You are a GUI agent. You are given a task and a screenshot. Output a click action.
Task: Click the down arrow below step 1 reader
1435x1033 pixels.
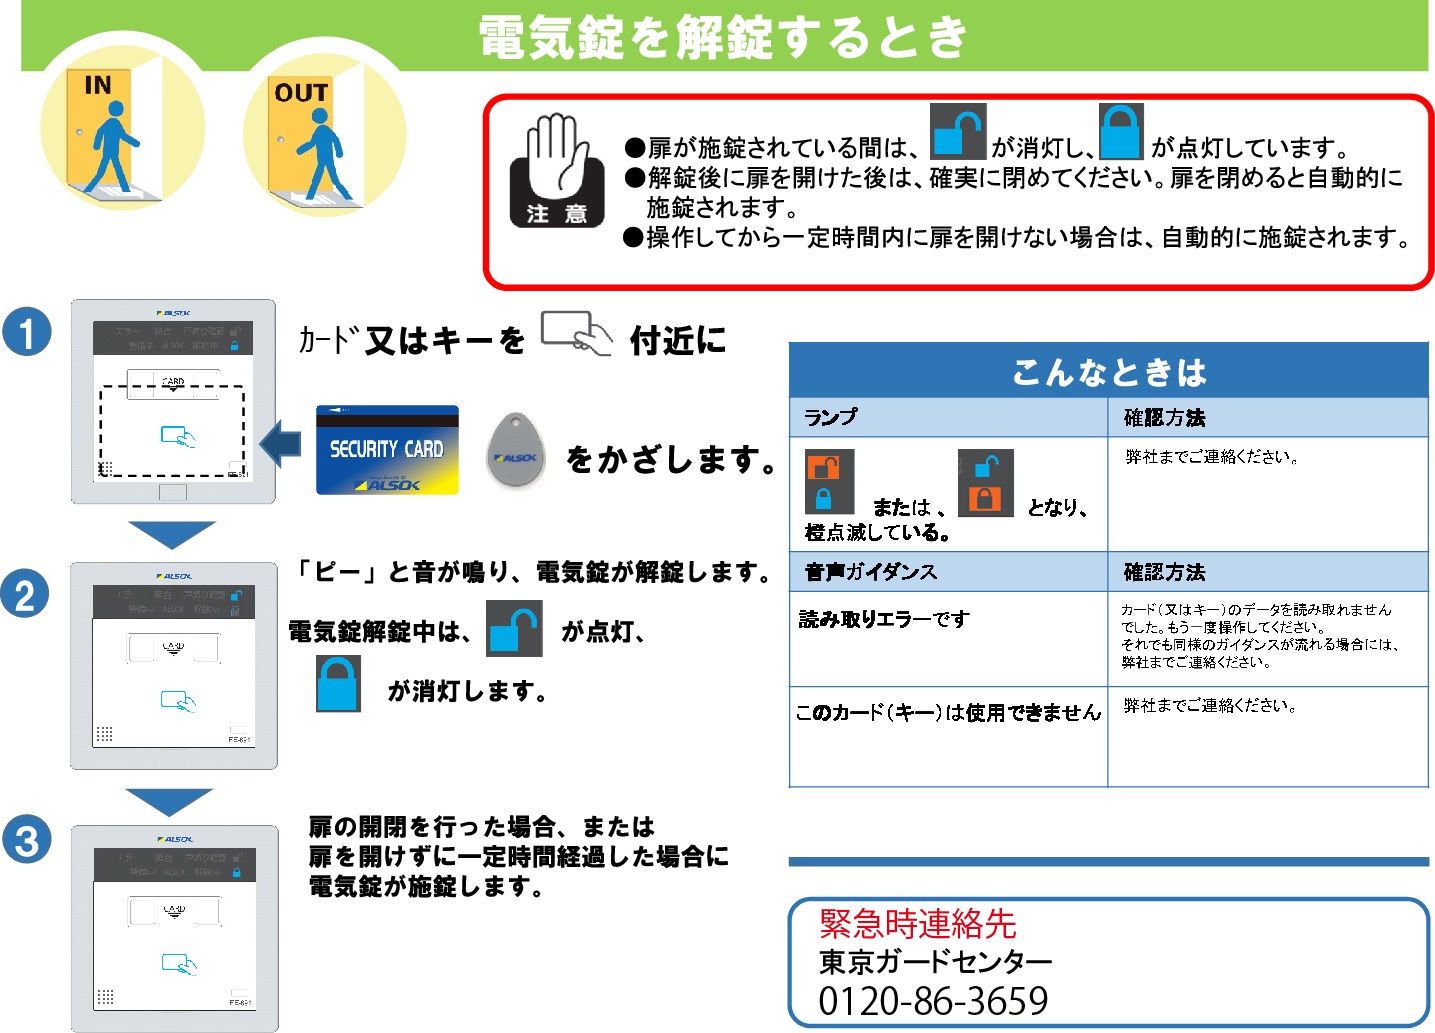point(171,534)
